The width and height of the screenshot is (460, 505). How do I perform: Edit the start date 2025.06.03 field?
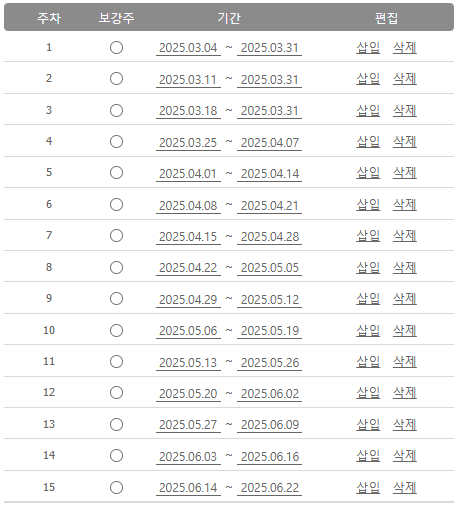point(188,457)
